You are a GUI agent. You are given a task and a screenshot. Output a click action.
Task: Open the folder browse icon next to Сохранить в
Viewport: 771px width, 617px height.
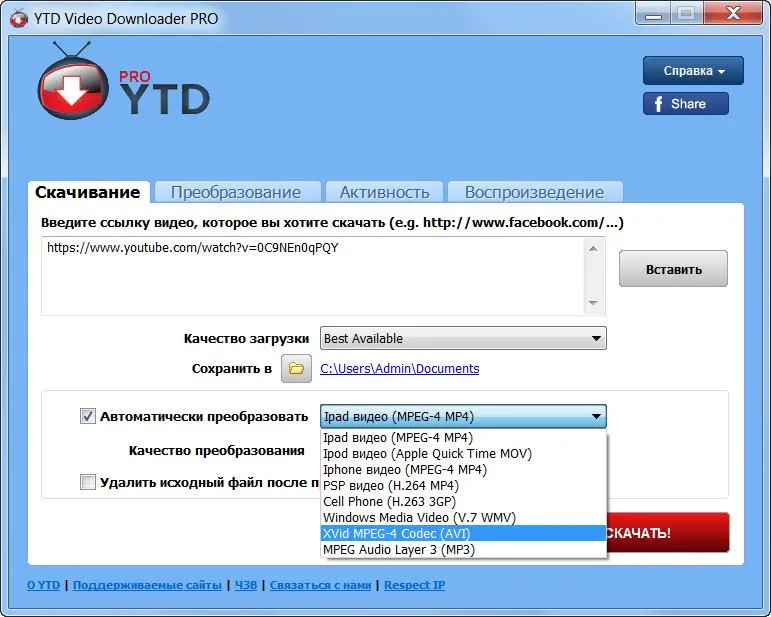click(296, 368)
